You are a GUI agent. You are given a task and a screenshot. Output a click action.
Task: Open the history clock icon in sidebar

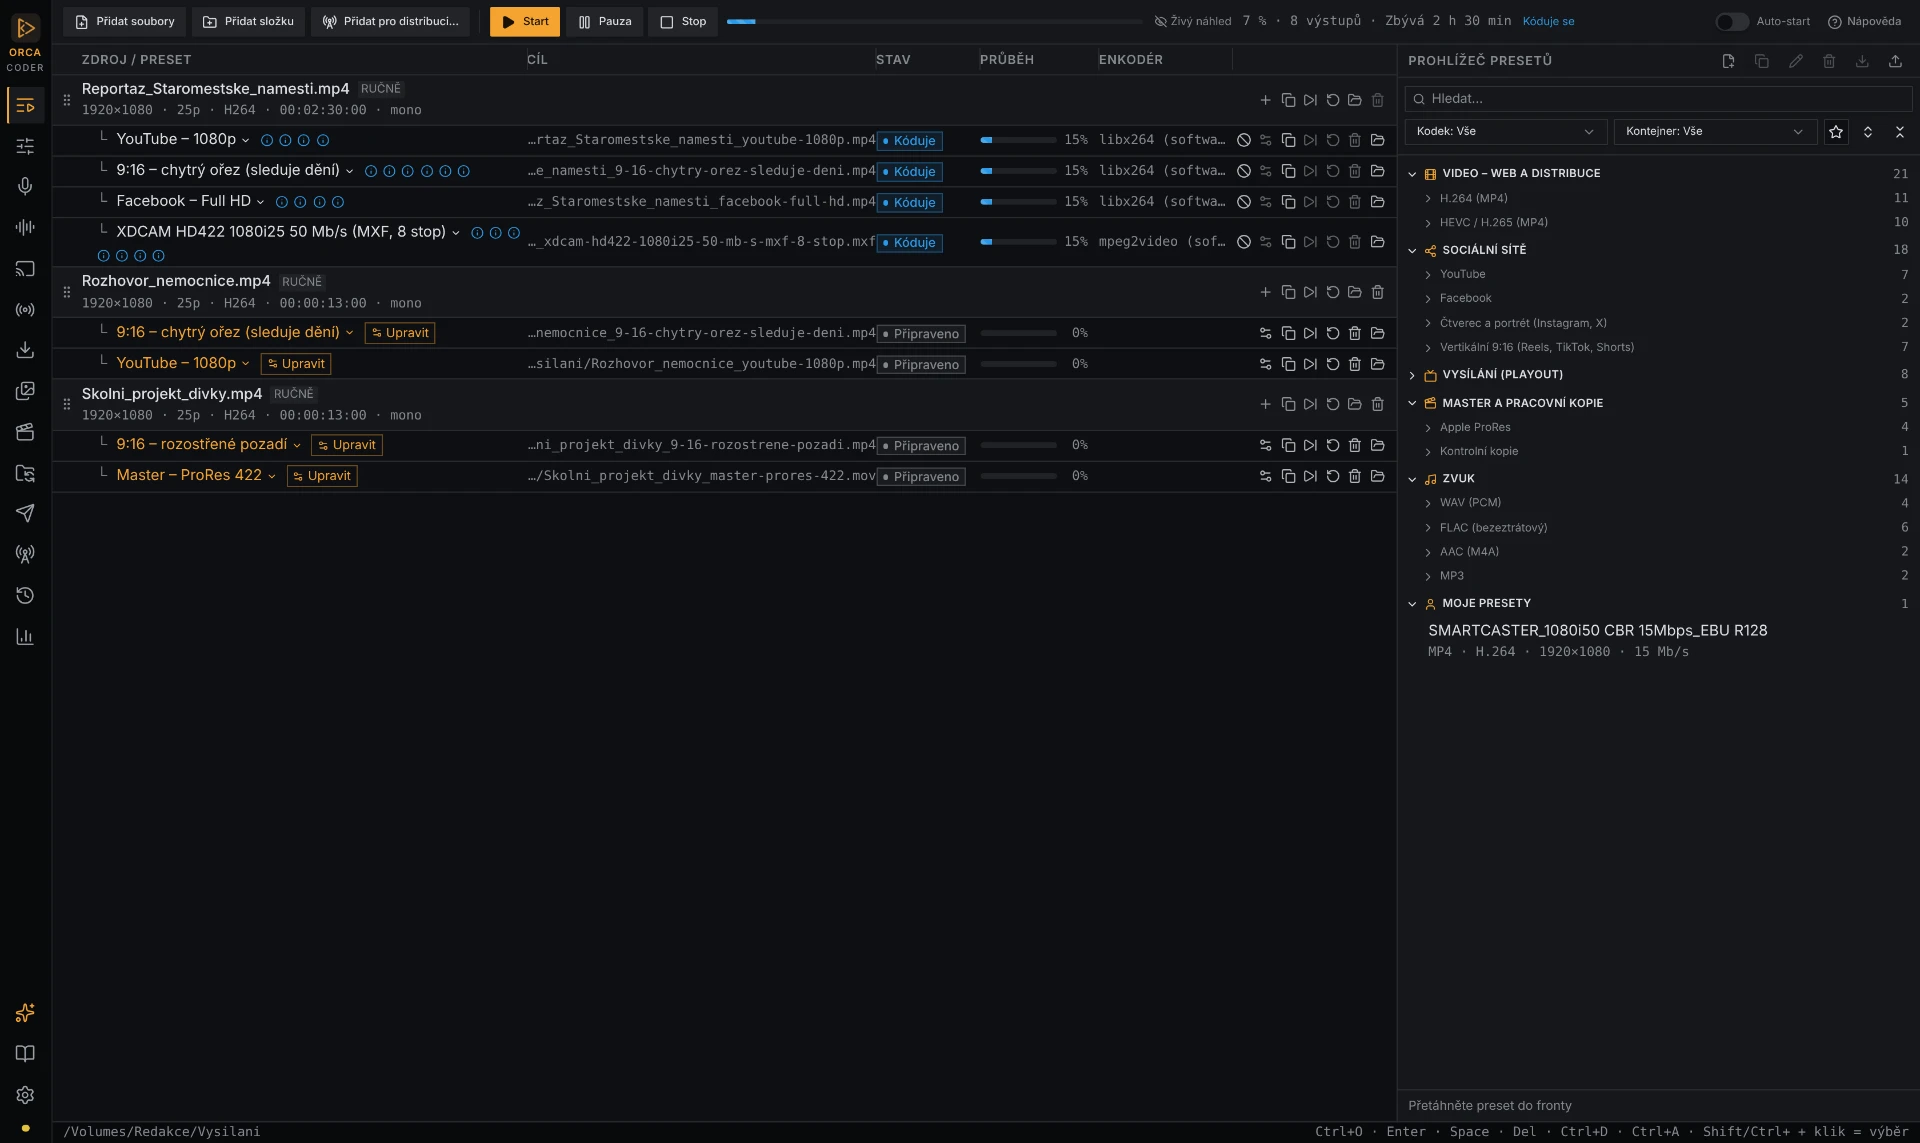[x=25, y=596]
